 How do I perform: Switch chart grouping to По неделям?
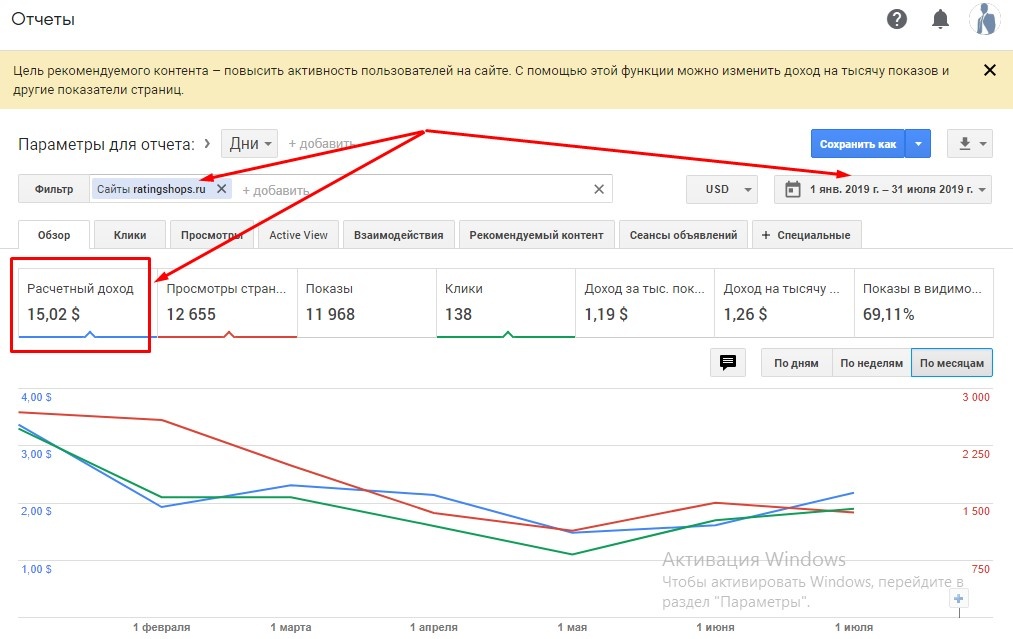[x=871, y=363]
